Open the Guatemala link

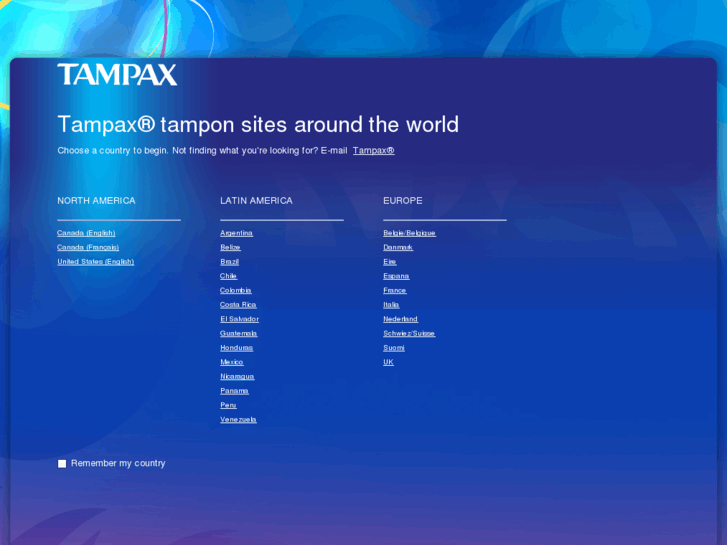click(239, 333)
